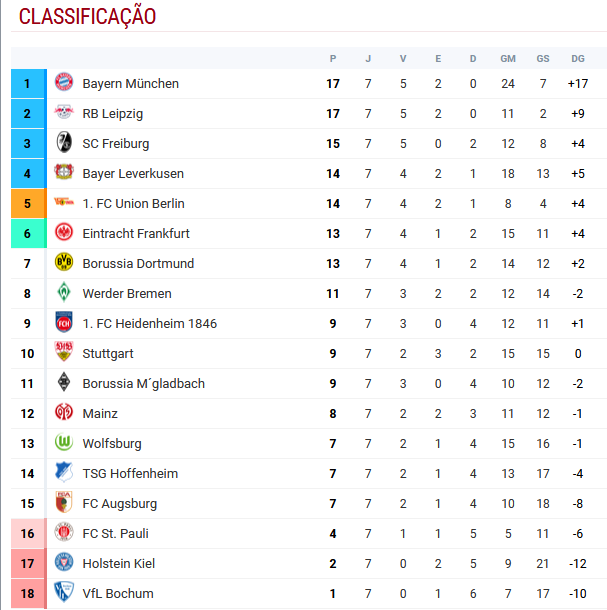607x610 pixels.
Task: Click the Classificação heading
Action: click(87, 16)
